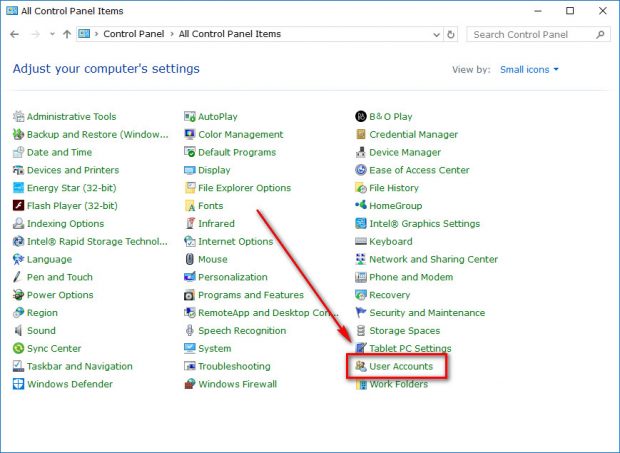Image resolution: width=620 pixels, height=453 pixels.
Task: Open the Indexing Options icon
Action: coord(18,223)
